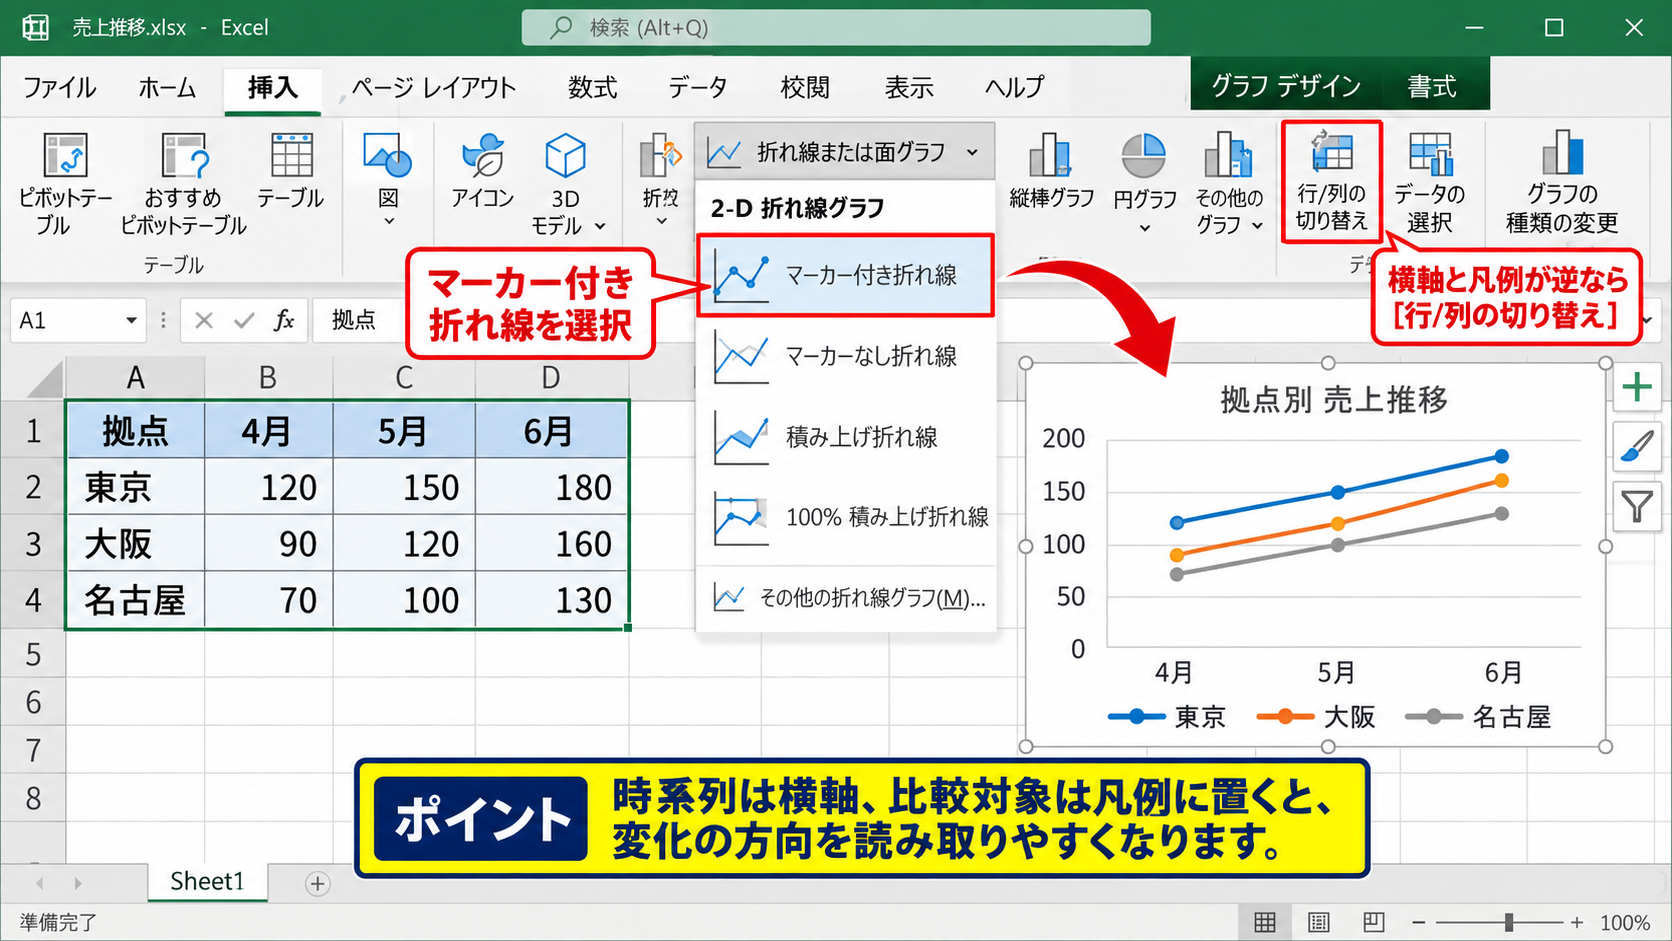Open the ページ レイアウト tab
The width and height of the screenshot is (1672, 941).
tap(433, 88)
